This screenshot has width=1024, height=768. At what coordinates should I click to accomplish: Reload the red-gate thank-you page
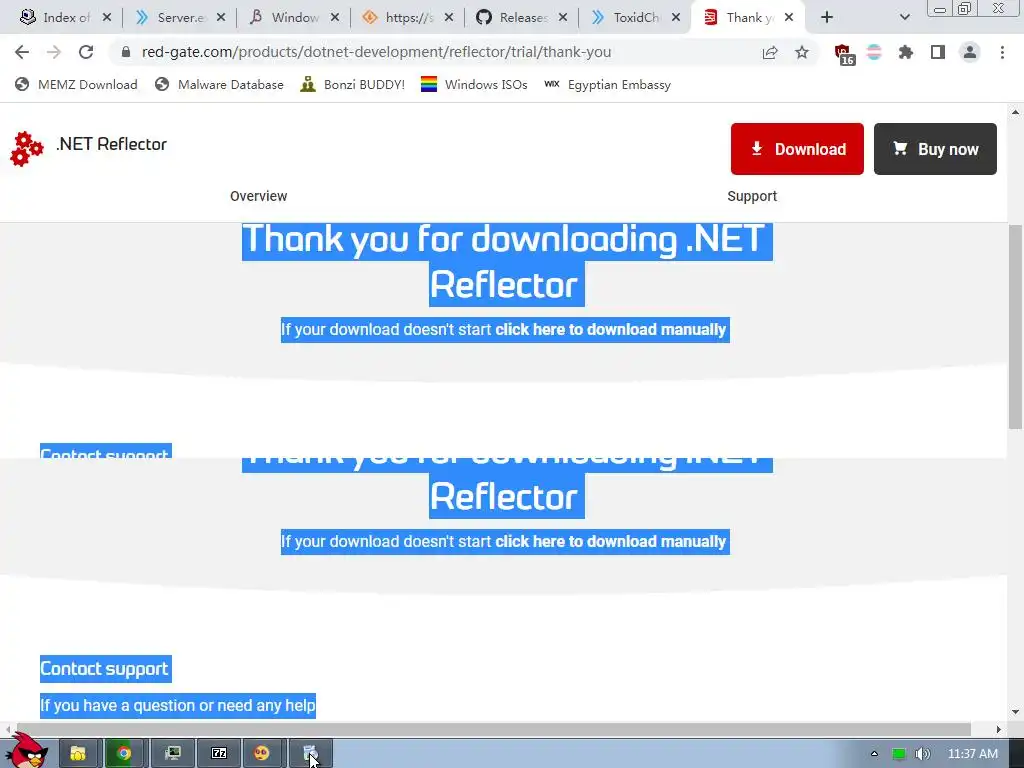click(x=86, y=52)
